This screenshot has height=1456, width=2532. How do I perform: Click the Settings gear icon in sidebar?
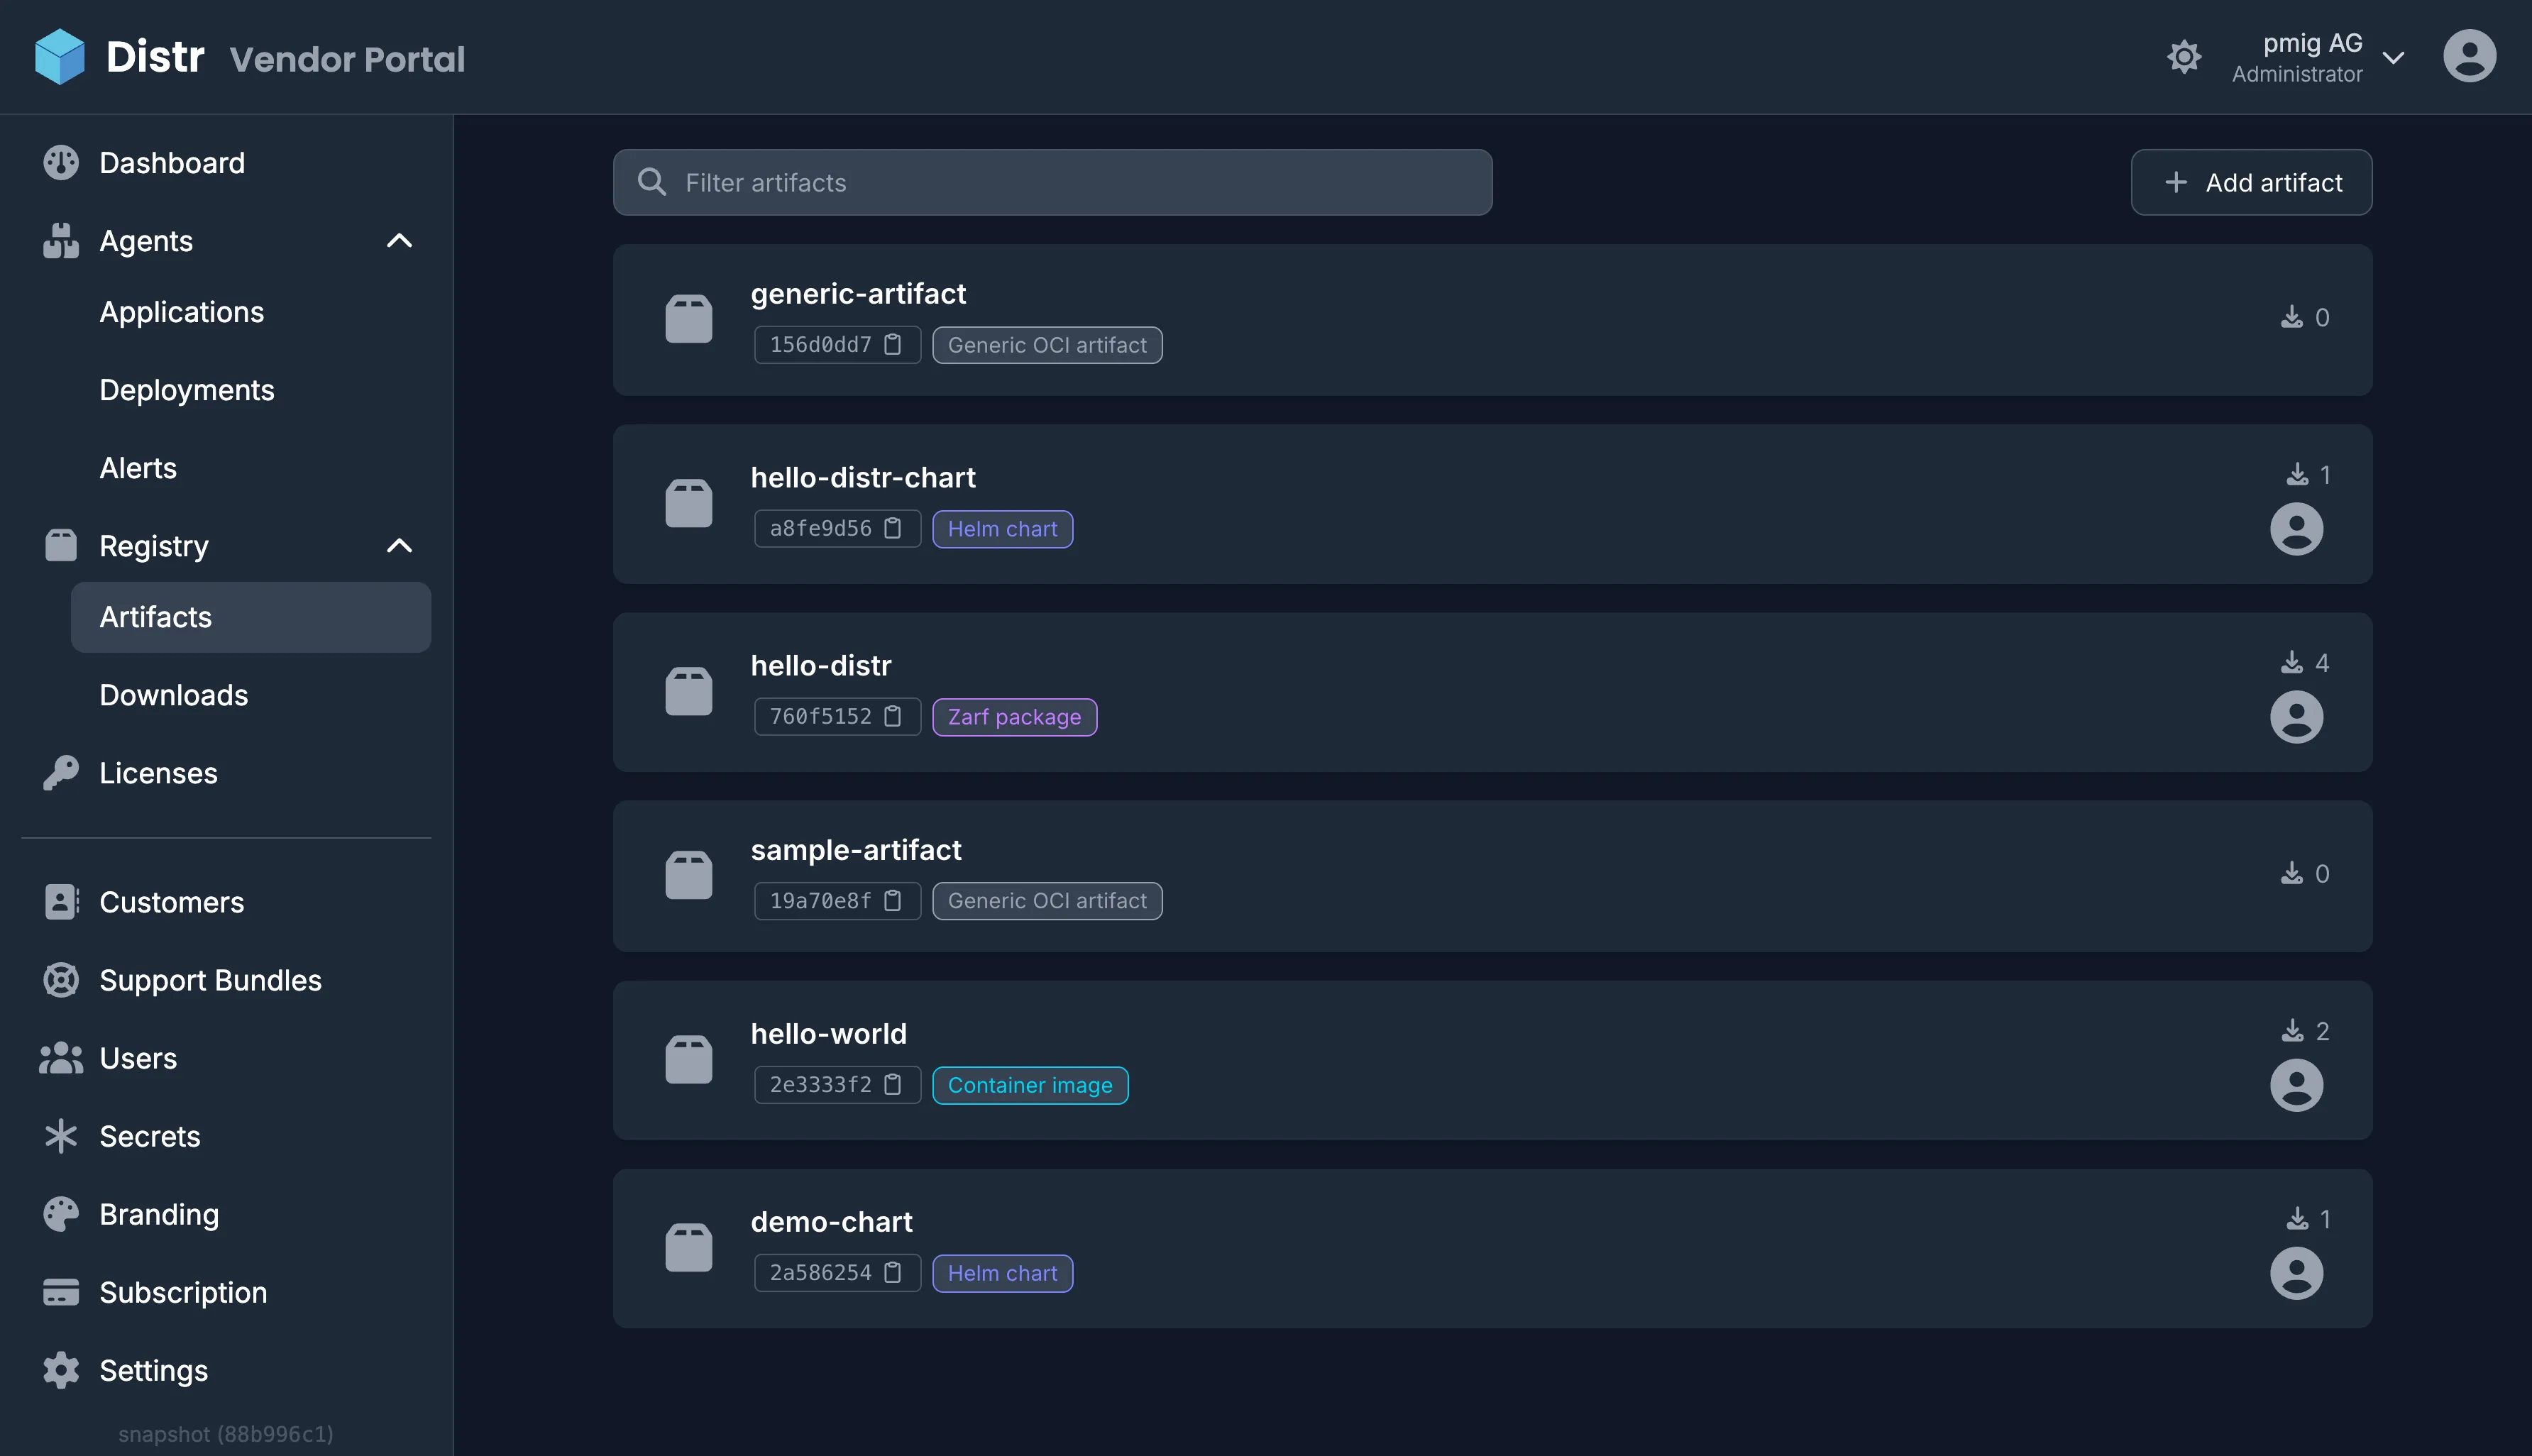click(x=61, y=1370)
